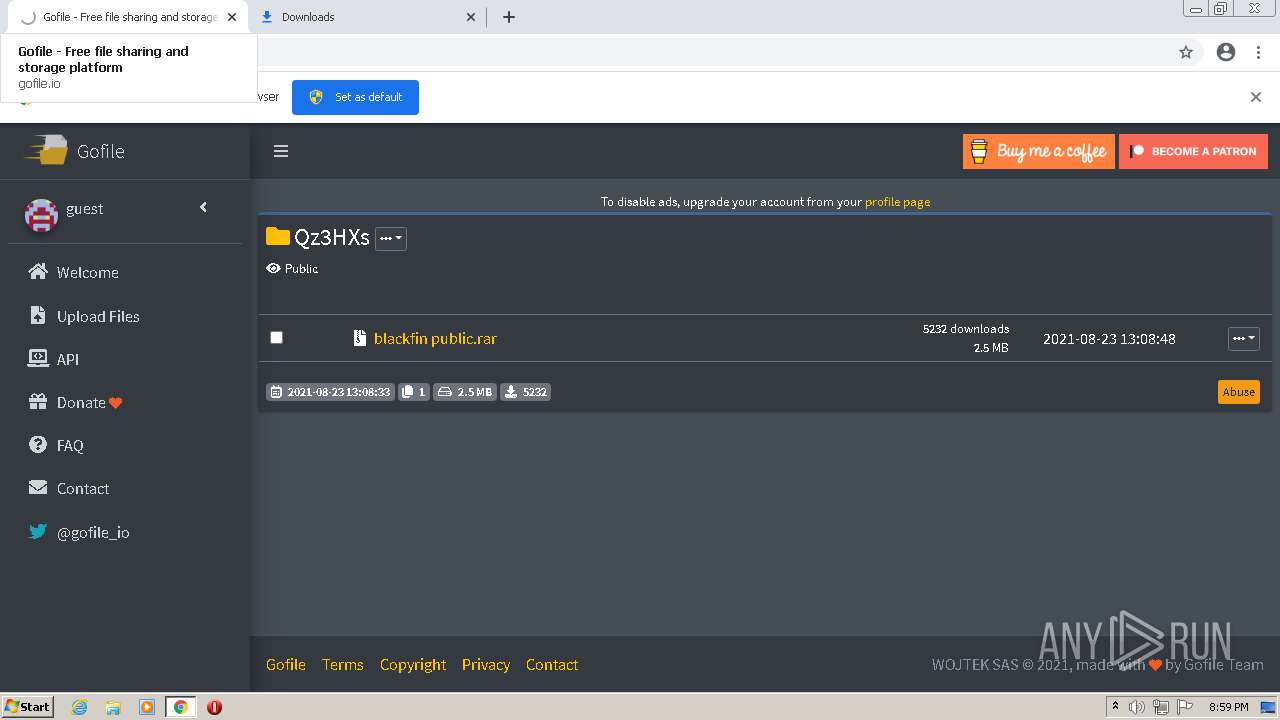
Task: Open the Contact sidebar item
Action: (83, 488)
